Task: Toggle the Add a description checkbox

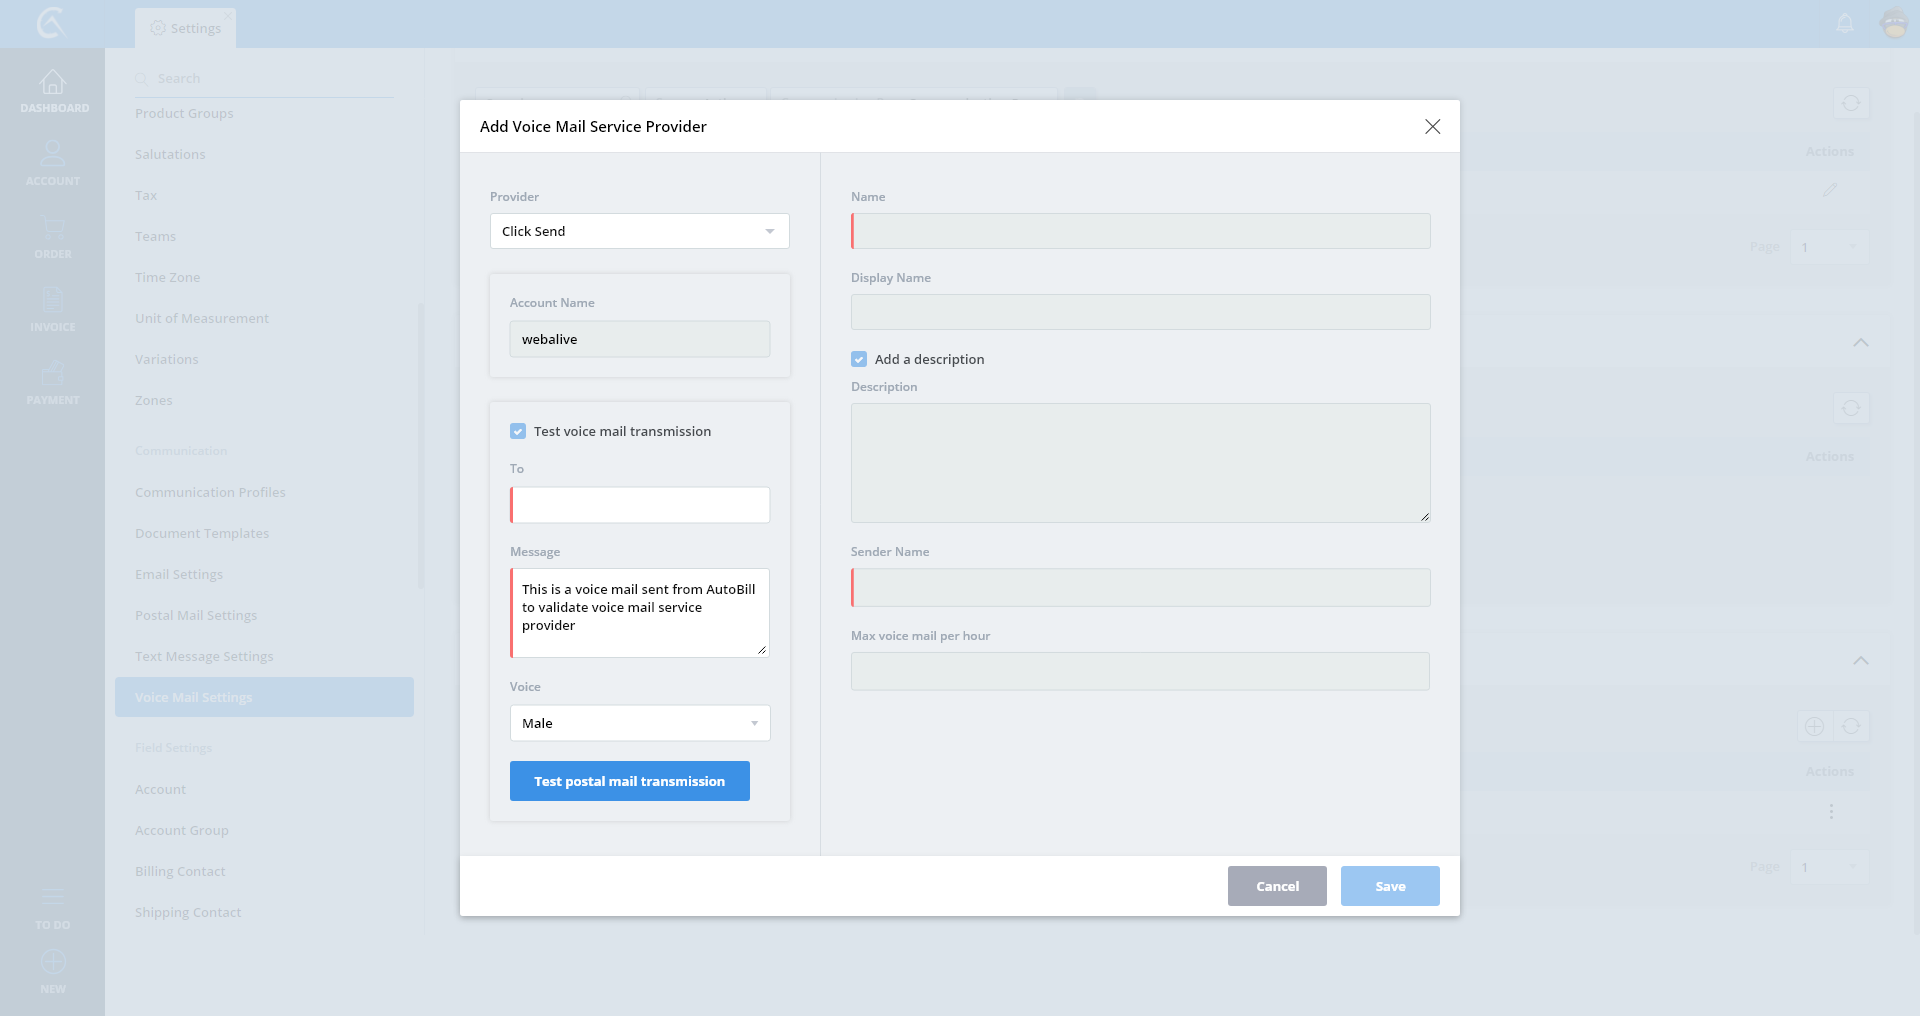Action: click(x=859, y=360)
